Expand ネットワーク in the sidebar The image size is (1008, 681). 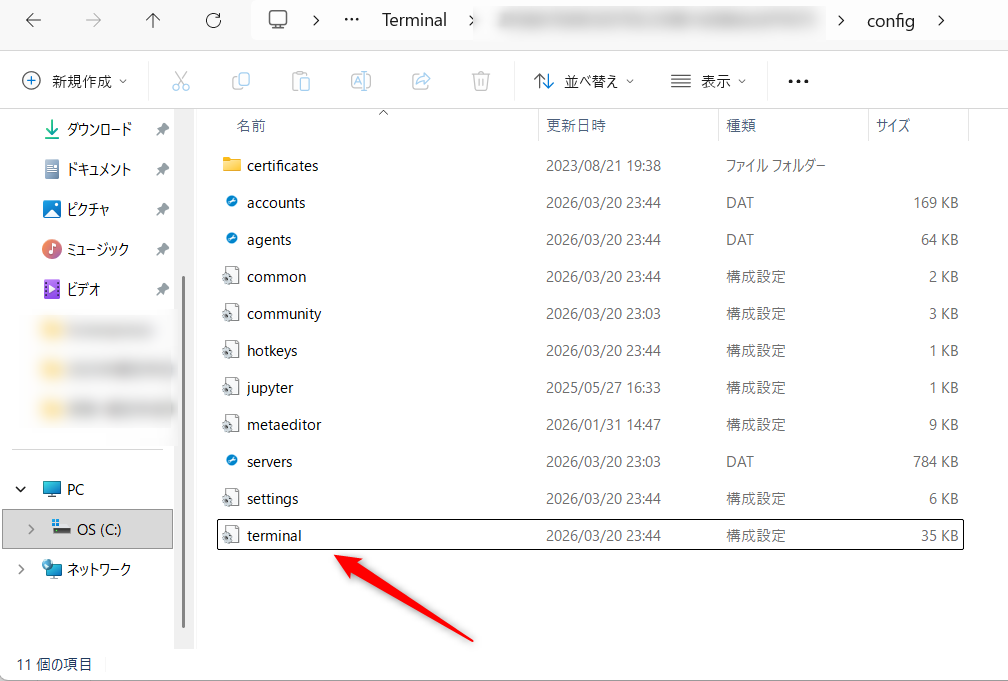tap(20, 569)
